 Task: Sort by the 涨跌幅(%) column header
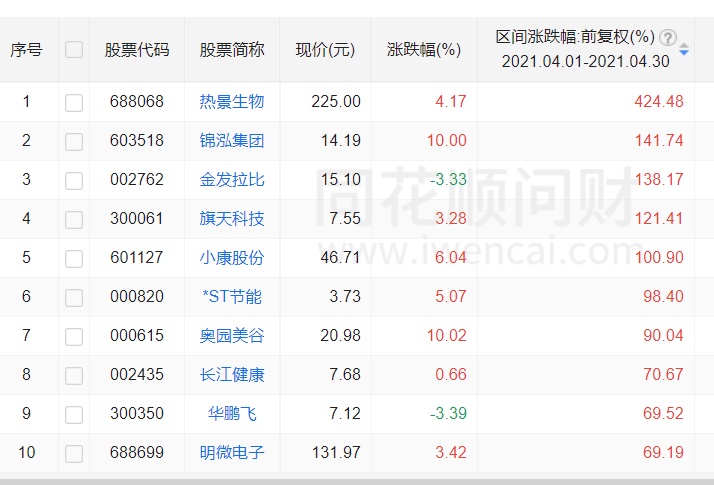423,49
